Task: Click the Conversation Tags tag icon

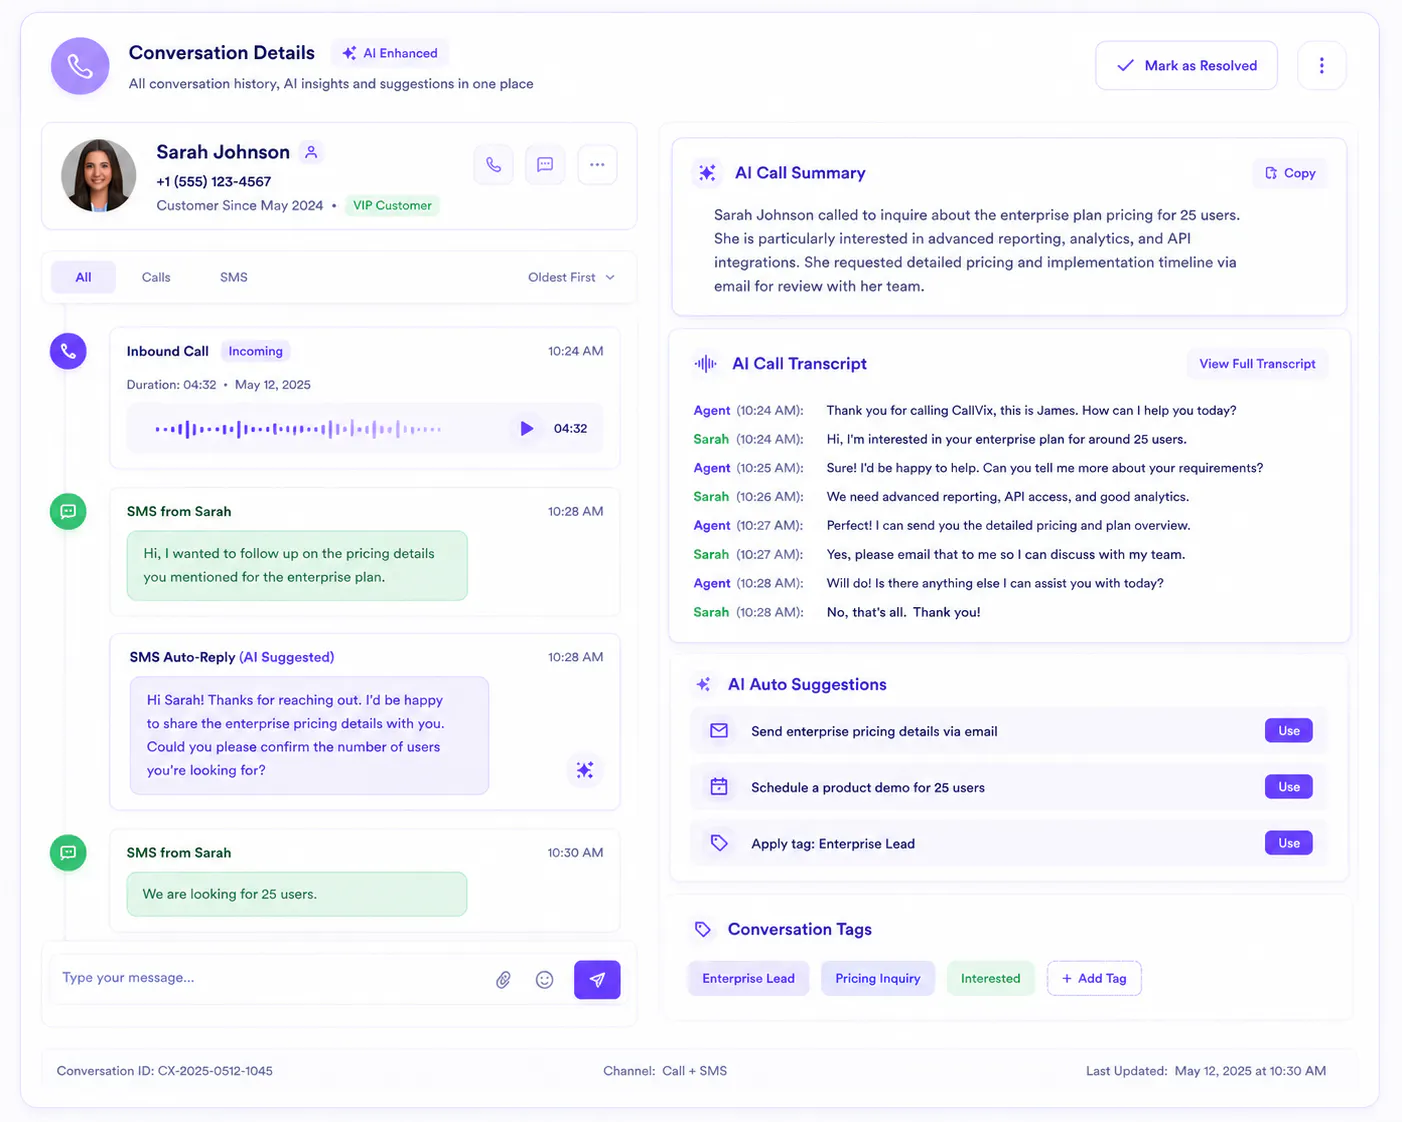Action: 703,930
